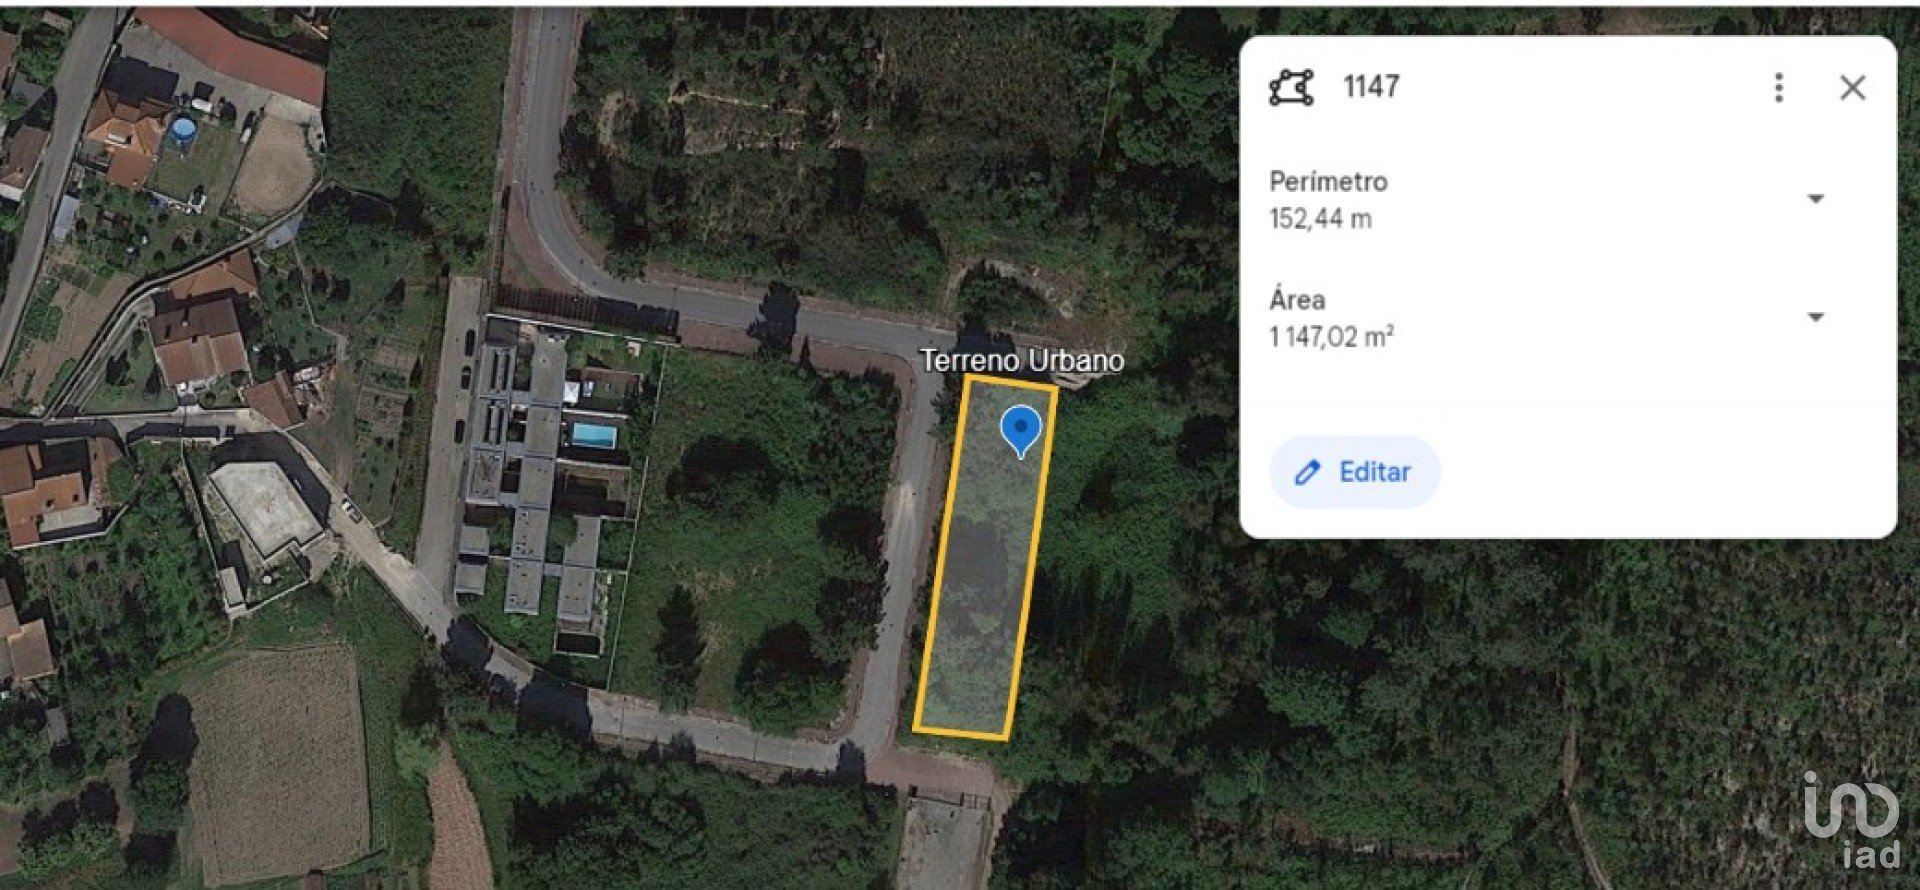
Task: Click the polygon shape icon beside 1147
Action: click(x=1291, y=88)
